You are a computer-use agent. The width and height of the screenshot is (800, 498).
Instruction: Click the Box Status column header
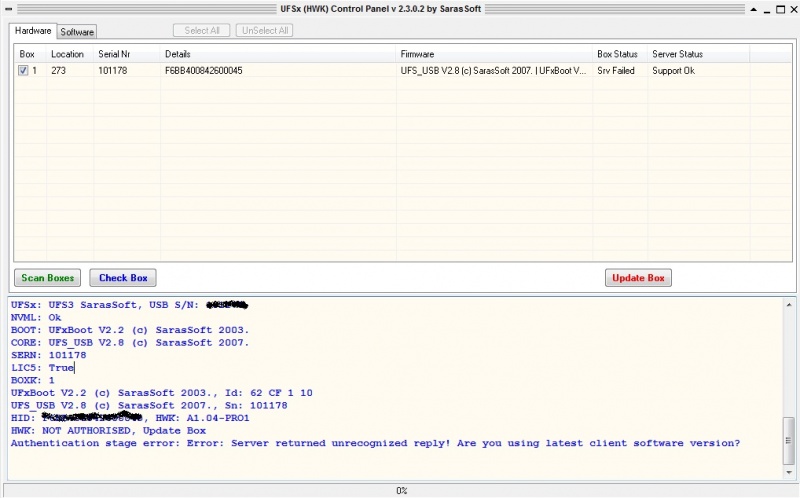click(x=620, y=54)
